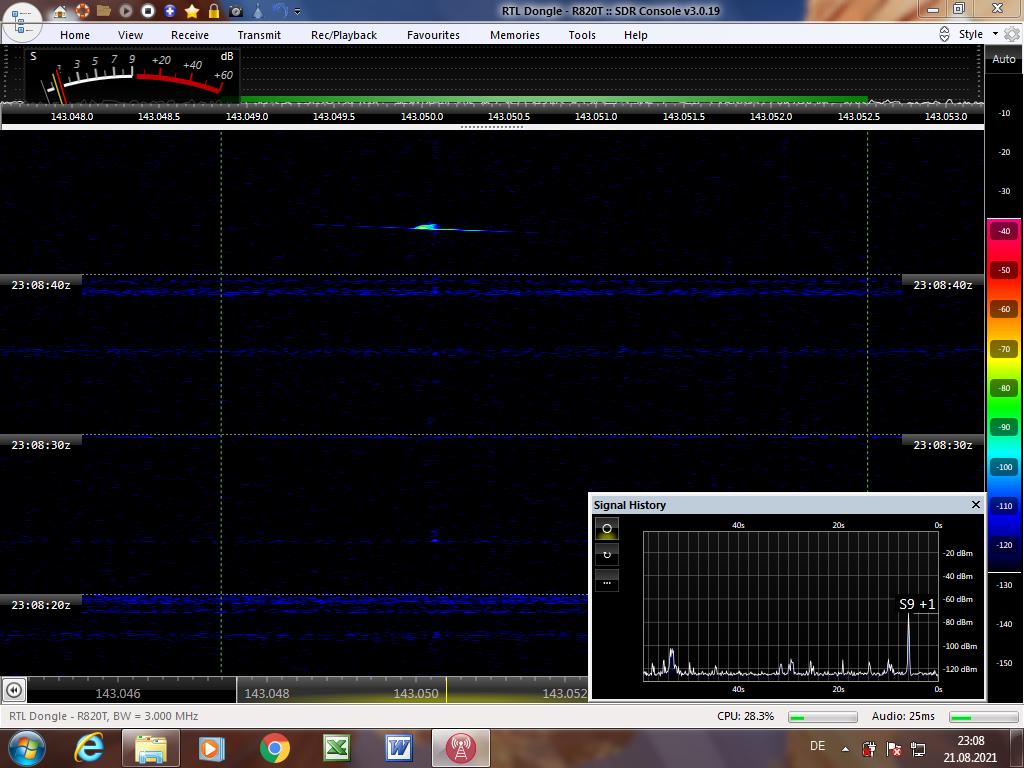Open the more options ellipsis in Signal History
Image resolution: width=1024 pixels, height=768 pixels.
tap(607, 582)
